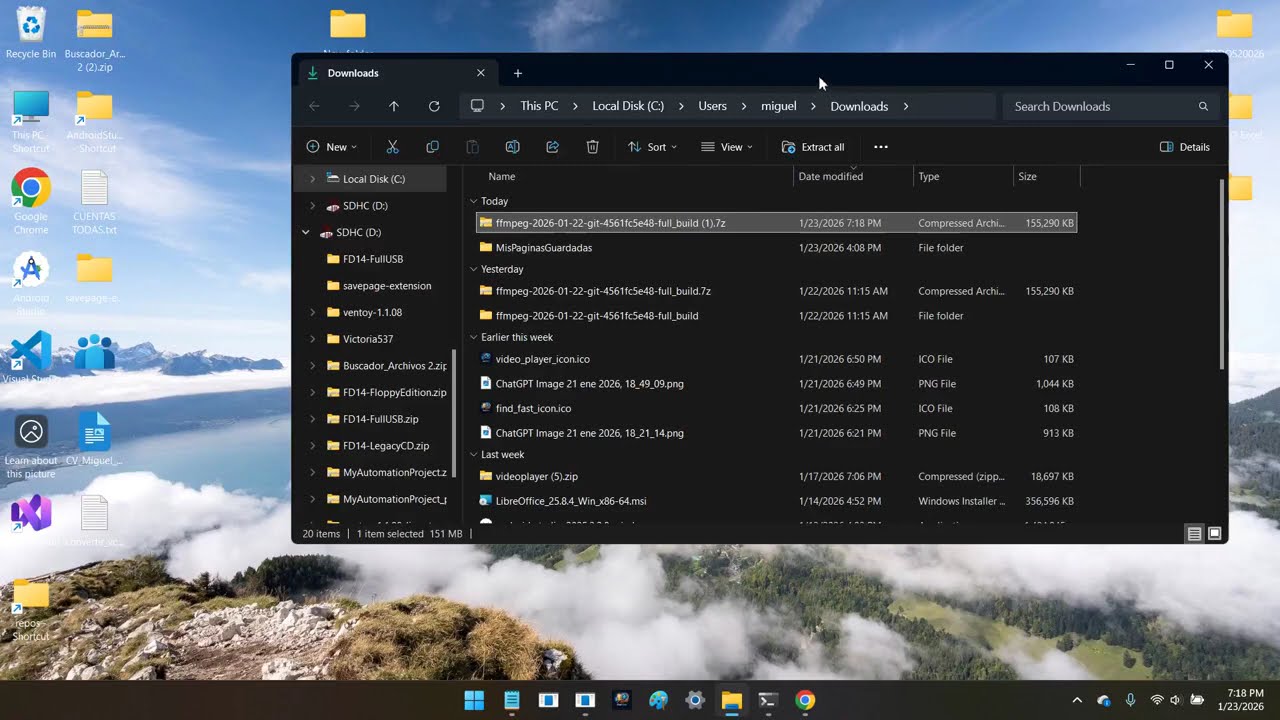1280x720 pixels.
Task: Click Local Disk (C:) breadcrumb
Action: tap(628, 106)
